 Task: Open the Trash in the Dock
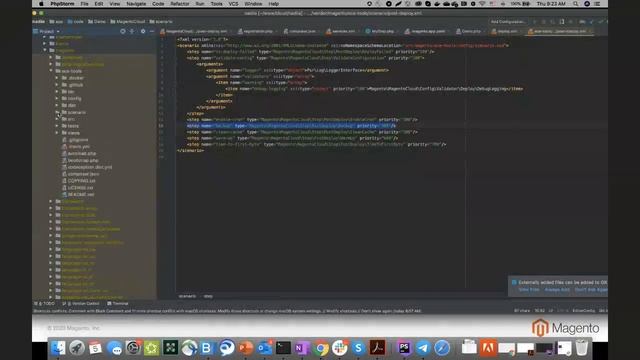(x=582, y=348)
